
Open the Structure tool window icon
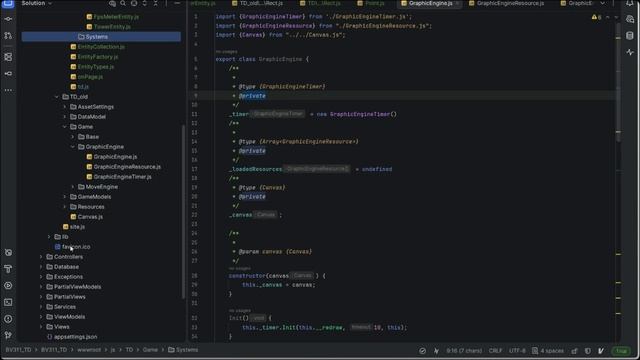pos(8,57)
